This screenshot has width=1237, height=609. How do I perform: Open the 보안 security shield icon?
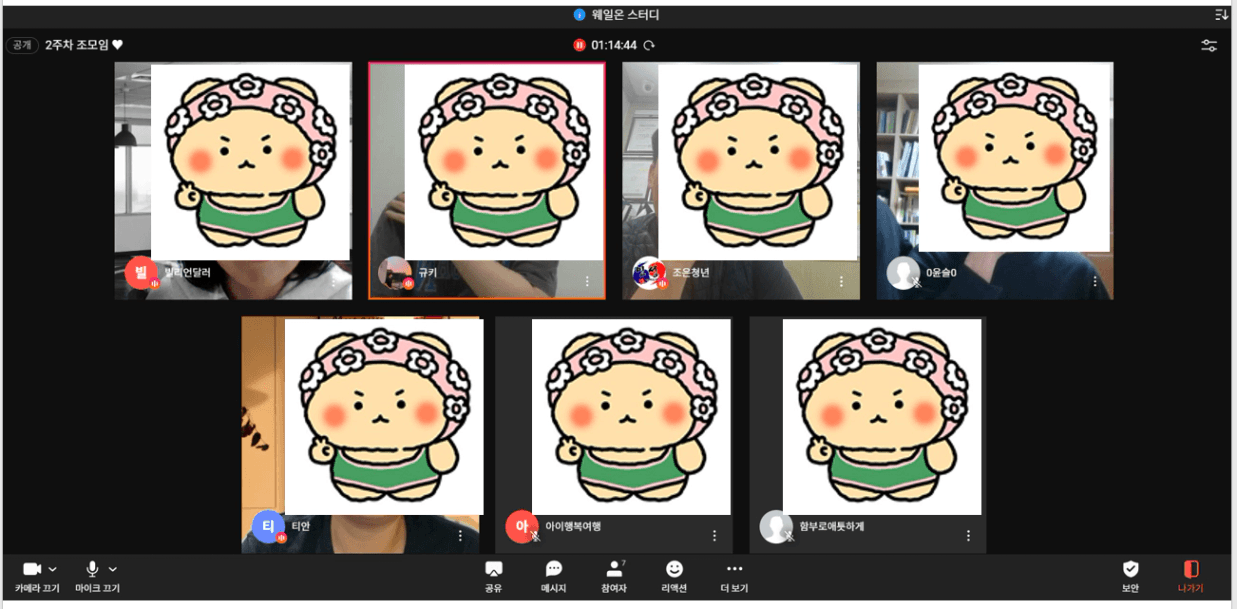(x=1130, y=569)
